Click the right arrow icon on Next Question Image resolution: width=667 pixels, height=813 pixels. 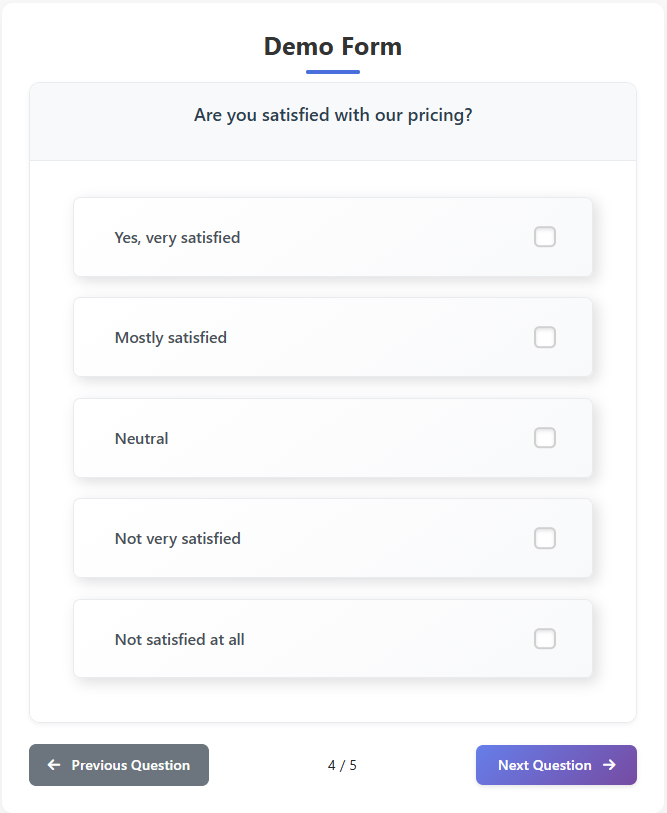point(609,765)
